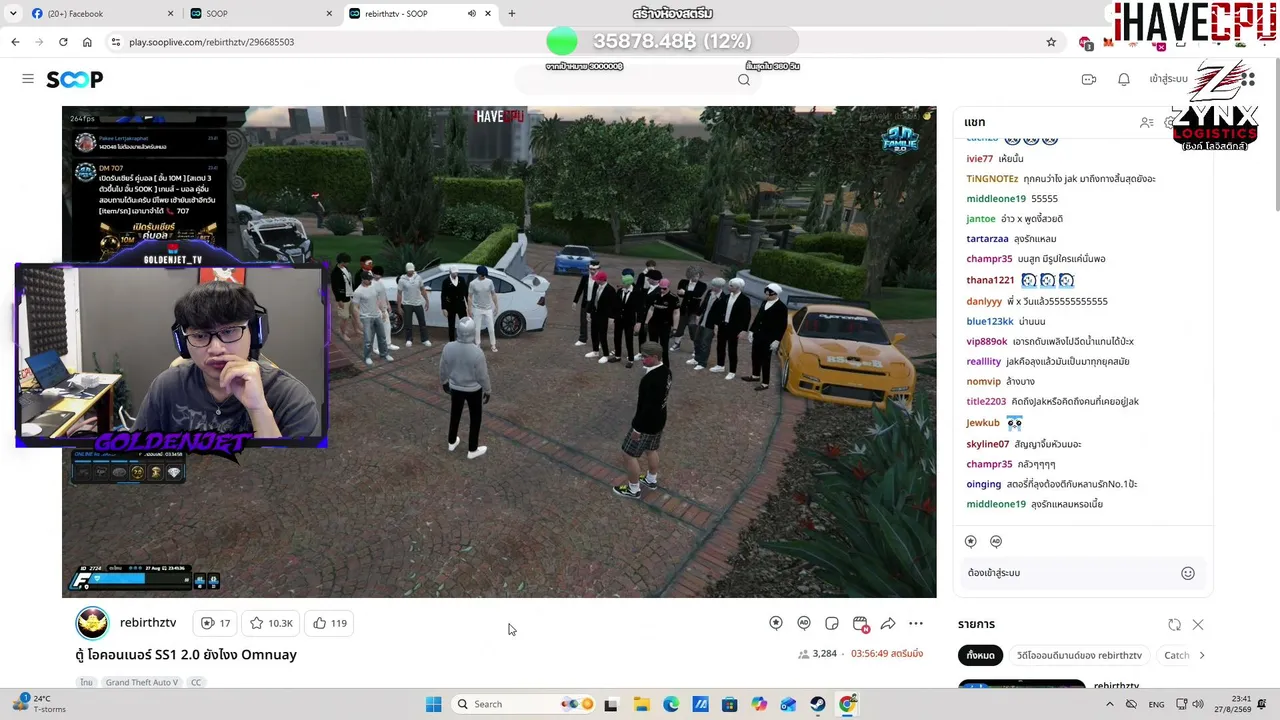Viewport: 1280px width, 720px height.
Task: View site information icon in address bar
Action: pyautogui.click(x=116, y=42)
